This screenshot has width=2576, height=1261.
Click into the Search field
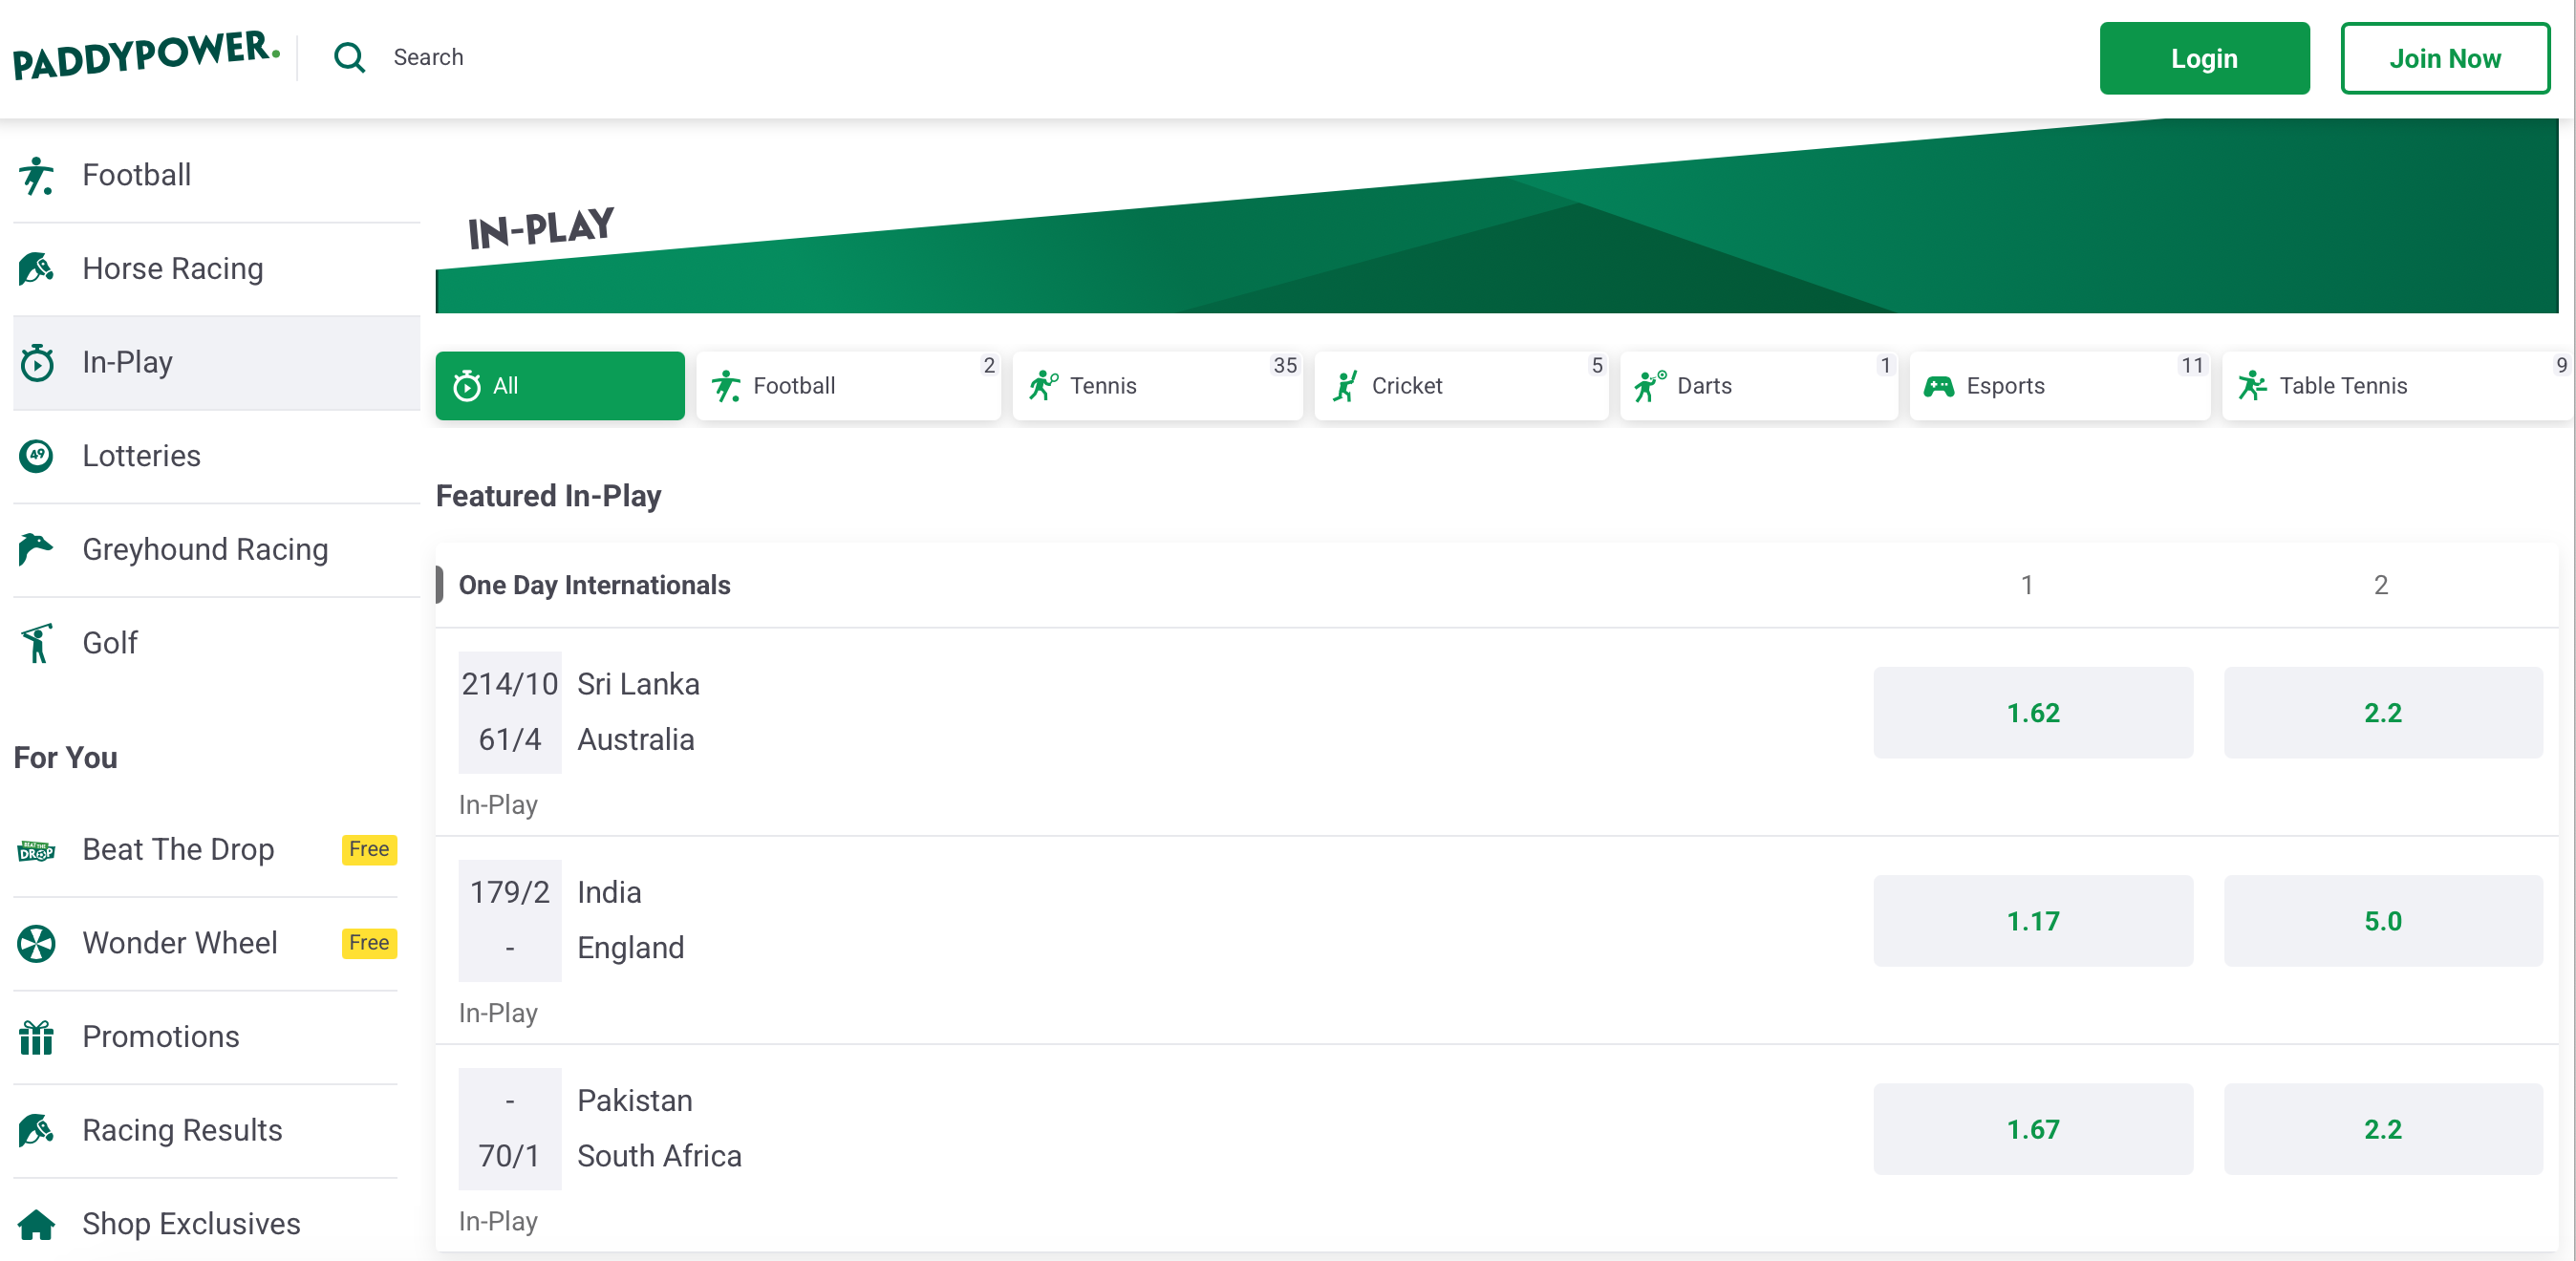pos(428,58)
